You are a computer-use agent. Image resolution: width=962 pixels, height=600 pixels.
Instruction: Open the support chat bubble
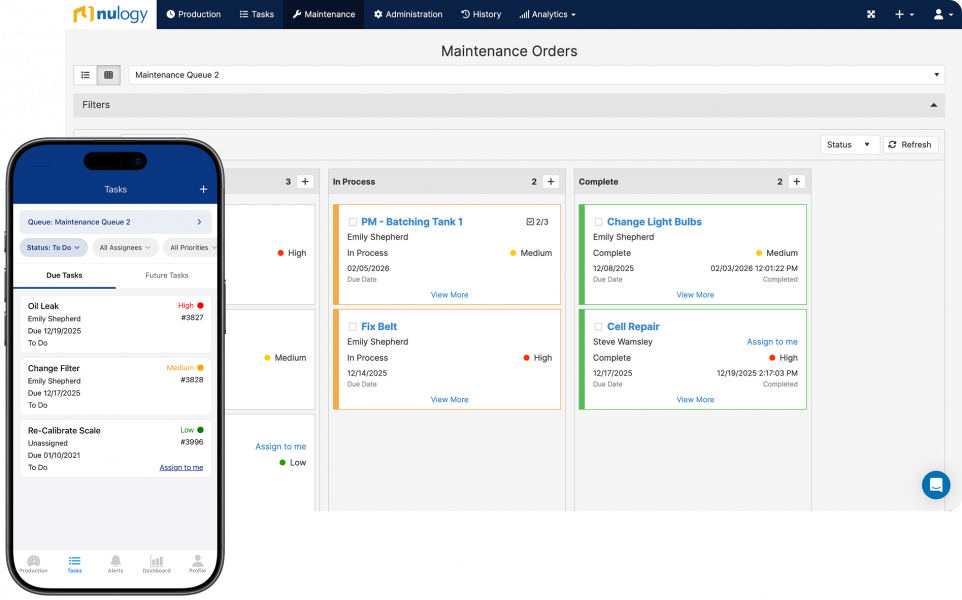(x=936, y=485)
